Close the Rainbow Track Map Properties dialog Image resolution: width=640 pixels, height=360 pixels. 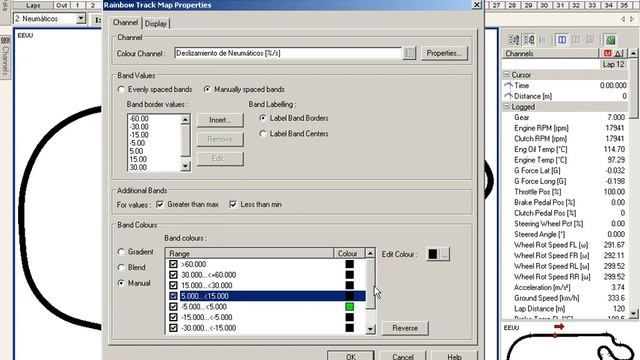pyautogui.click(x=476, y=4)
